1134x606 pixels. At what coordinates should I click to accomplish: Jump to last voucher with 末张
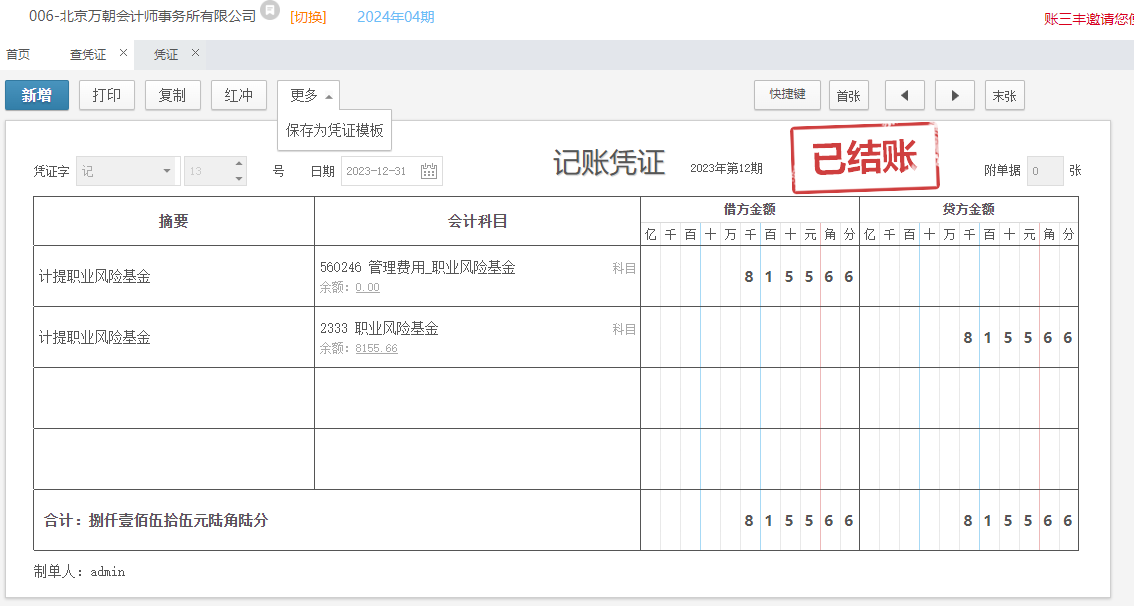point(1004,95)
